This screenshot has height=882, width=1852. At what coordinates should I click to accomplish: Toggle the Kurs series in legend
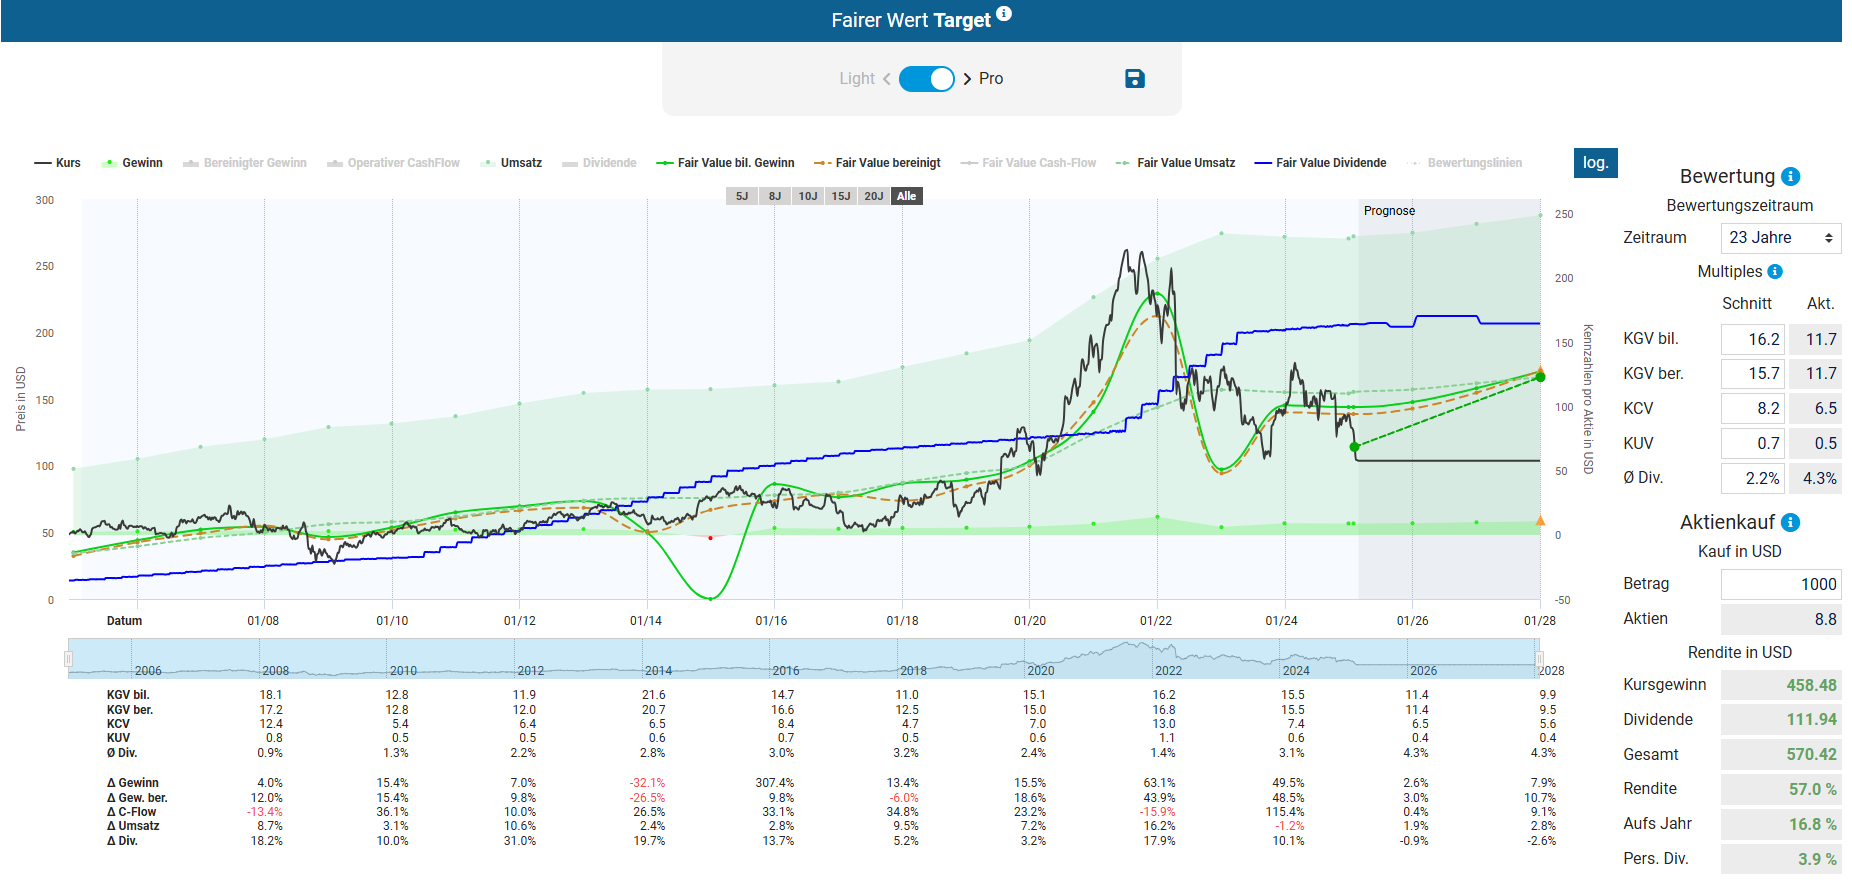58,163
